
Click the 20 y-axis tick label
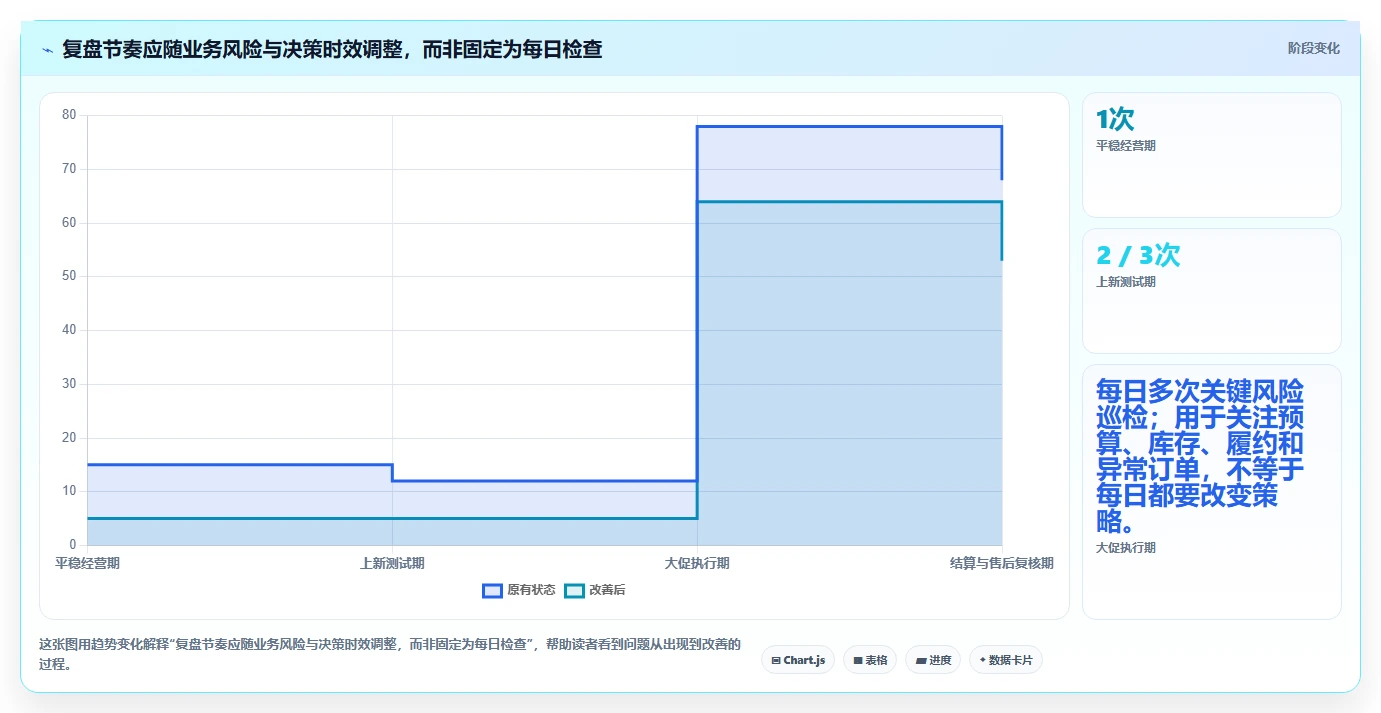click(x=70, y=438)
